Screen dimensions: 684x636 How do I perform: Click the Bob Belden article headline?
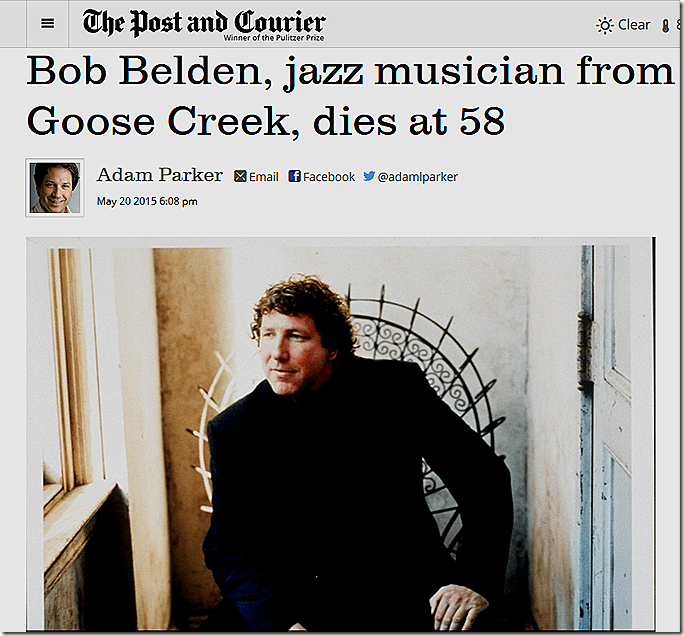[x=350, y=96]
